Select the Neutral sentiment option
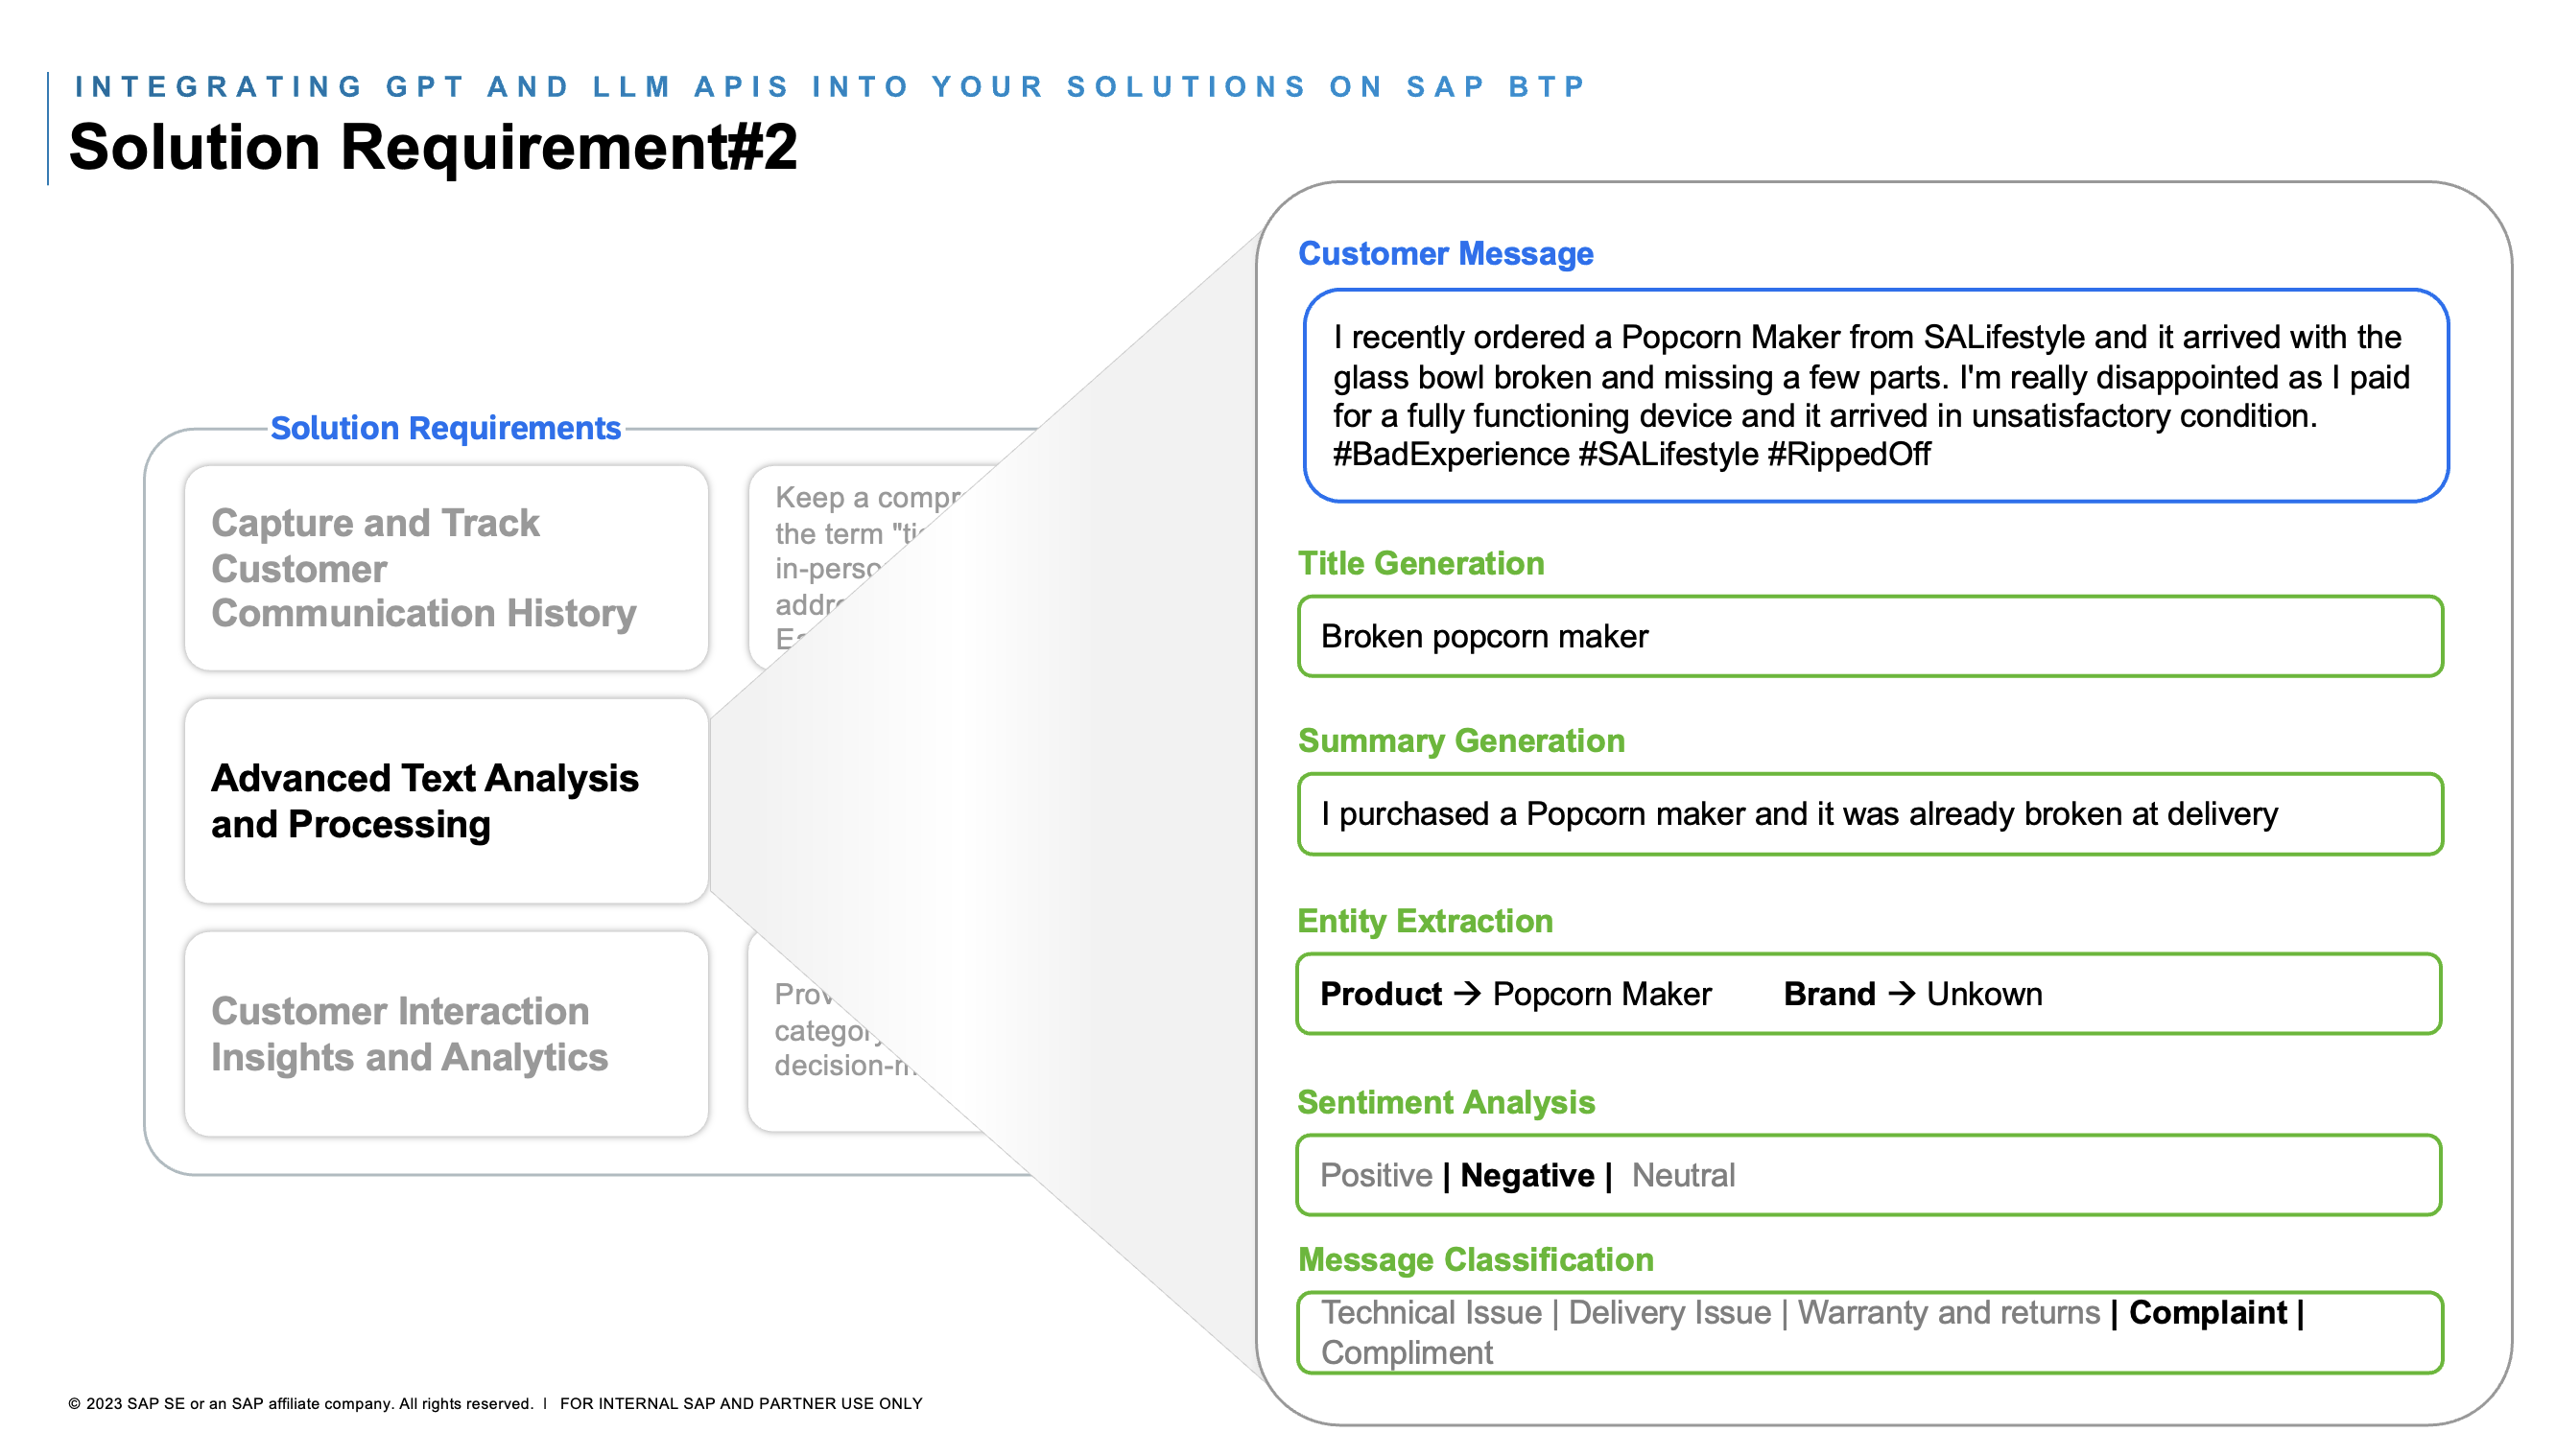 1682,1175
